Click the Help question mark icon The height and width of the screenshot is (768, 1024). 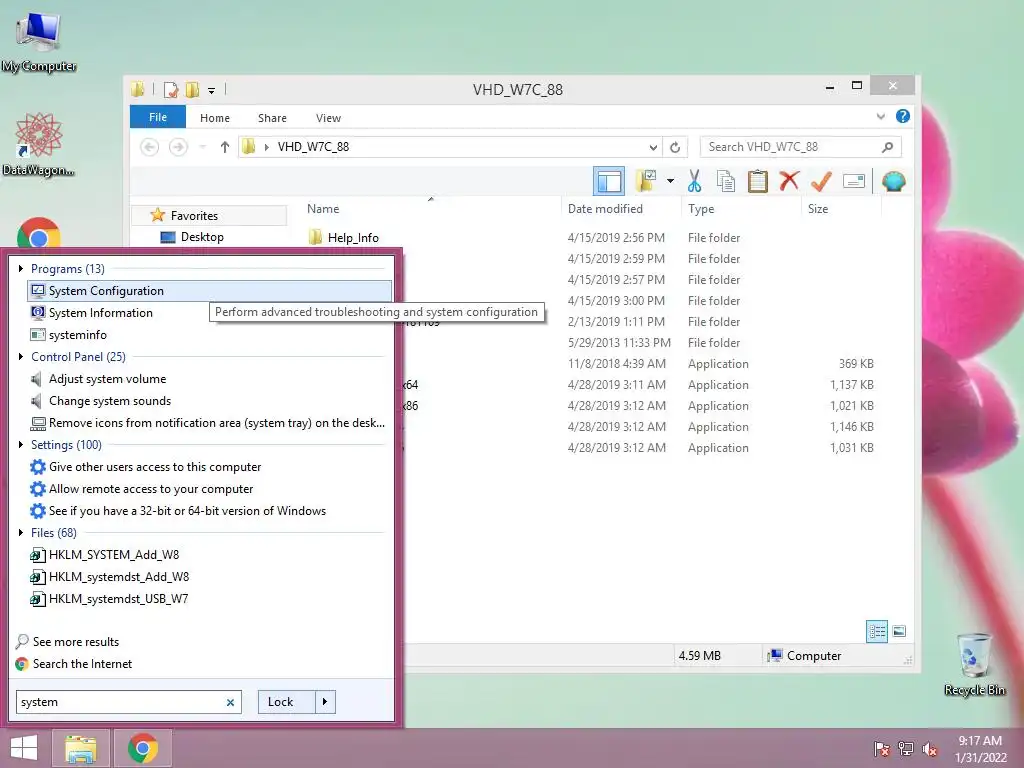click(903, 116)
